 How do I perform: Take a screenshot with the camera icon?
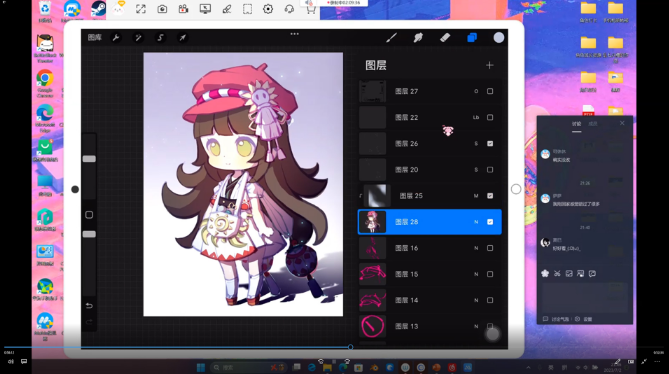pos(162,9)
